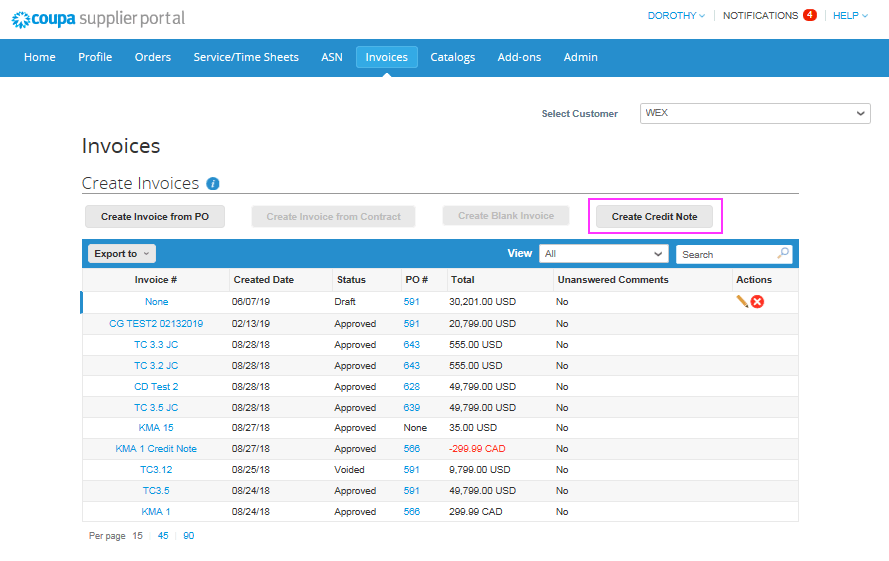The height and width of the screenshot is (561, 889).
Task: Open invoice CG TEST2 02132019
Action: pos(156,324)
